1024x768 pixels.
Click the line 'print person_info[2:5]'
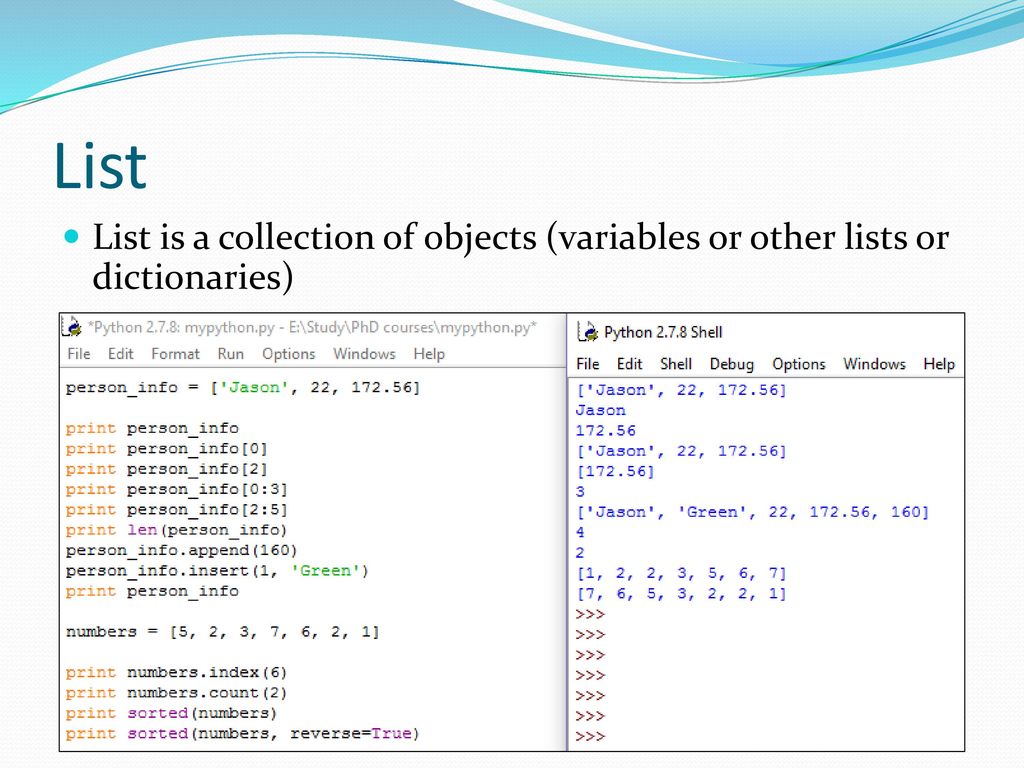tap(176, 509)
